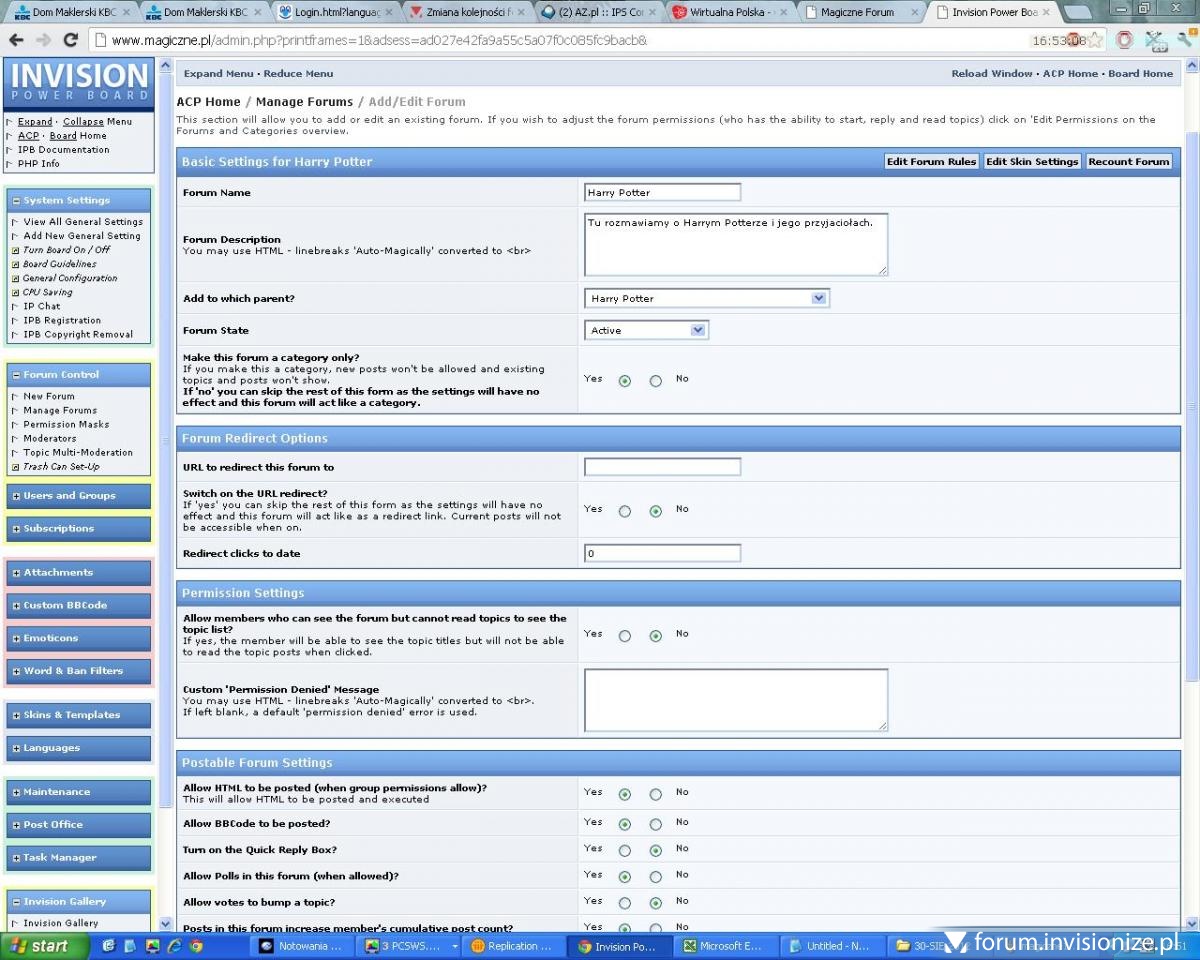Image resolution: width=1200 pixels, height=960 pixels.
Task: Launch Chrome from the quick launch bar
Action: [x=196, y=945]
